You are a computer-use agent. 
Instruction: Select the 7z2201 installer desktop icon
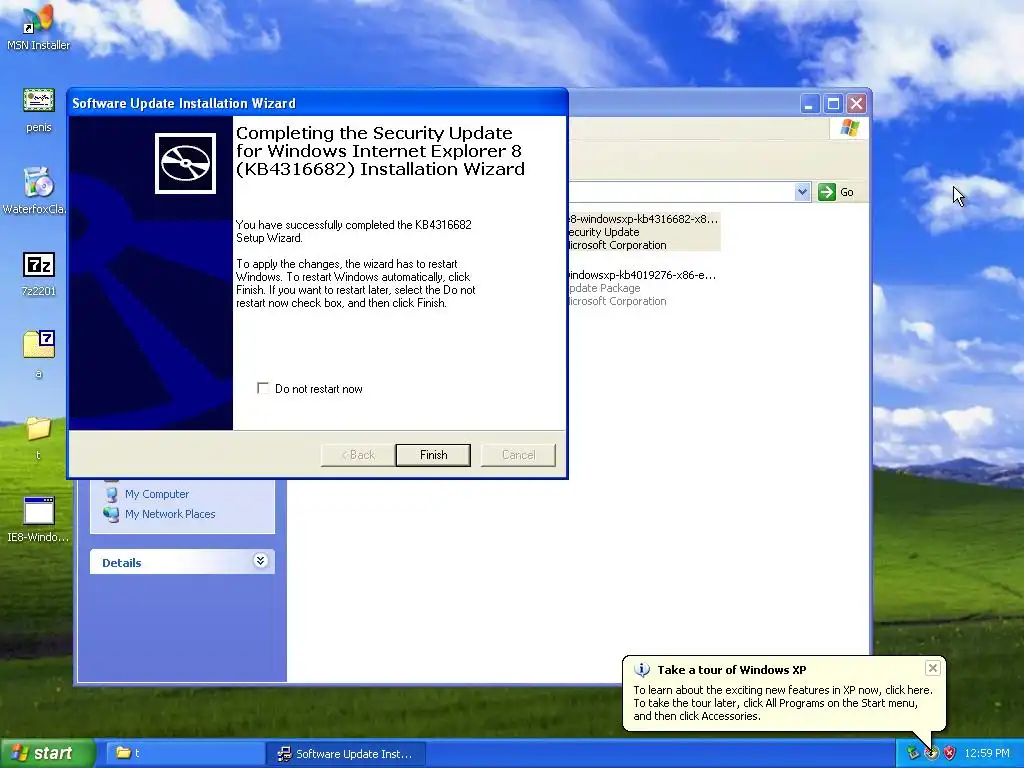click(39, 264)
